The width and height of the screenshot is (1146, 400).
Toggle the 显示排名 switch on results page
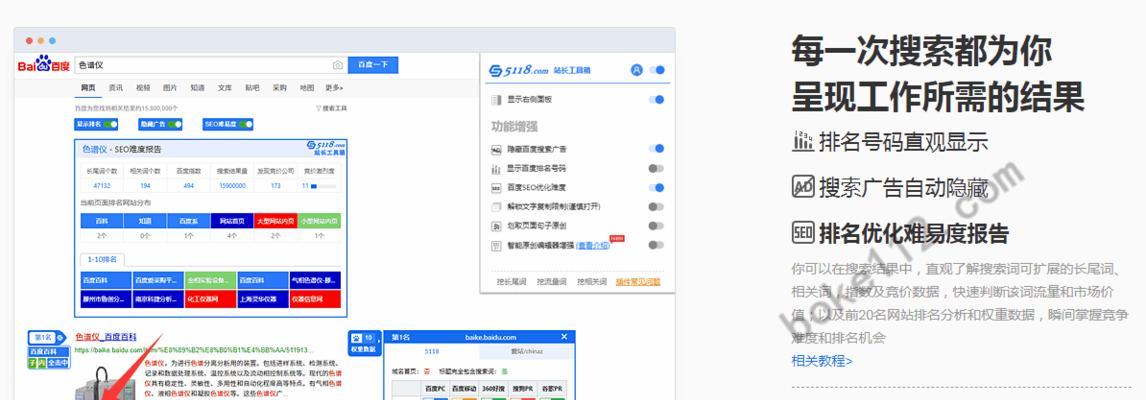pyautogui.click(x=110, y=124)
